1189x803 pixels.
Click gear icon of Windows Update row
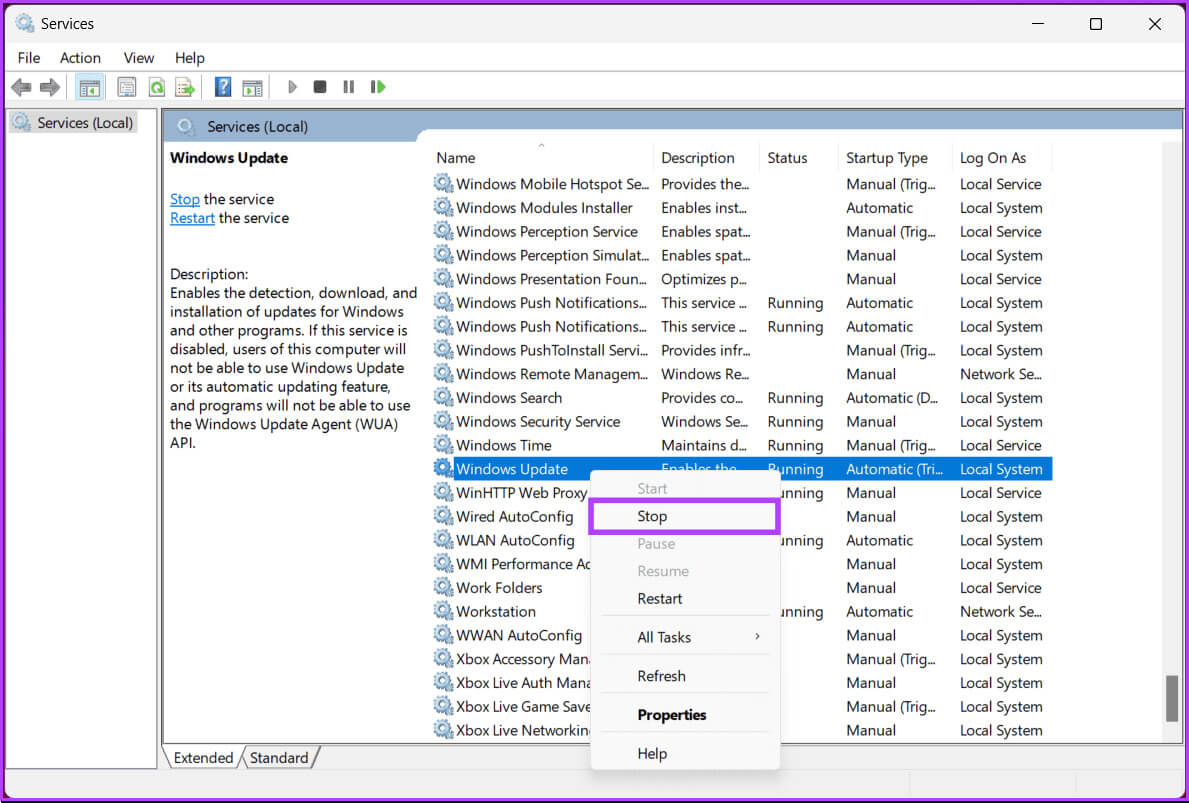[x=443, y=468]
